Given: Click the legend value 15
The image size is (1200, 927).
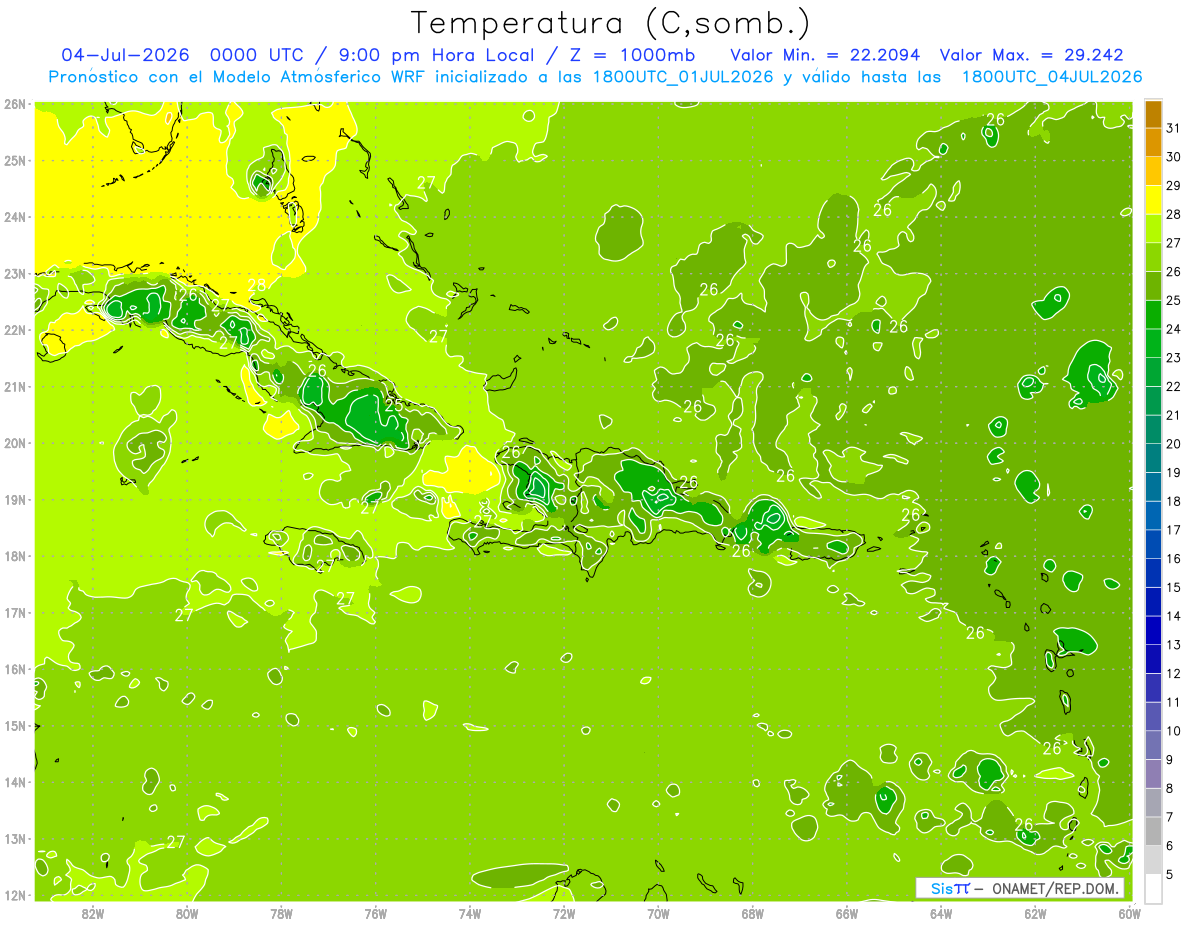Looking at the screenshot, I should pos(1173,587).
